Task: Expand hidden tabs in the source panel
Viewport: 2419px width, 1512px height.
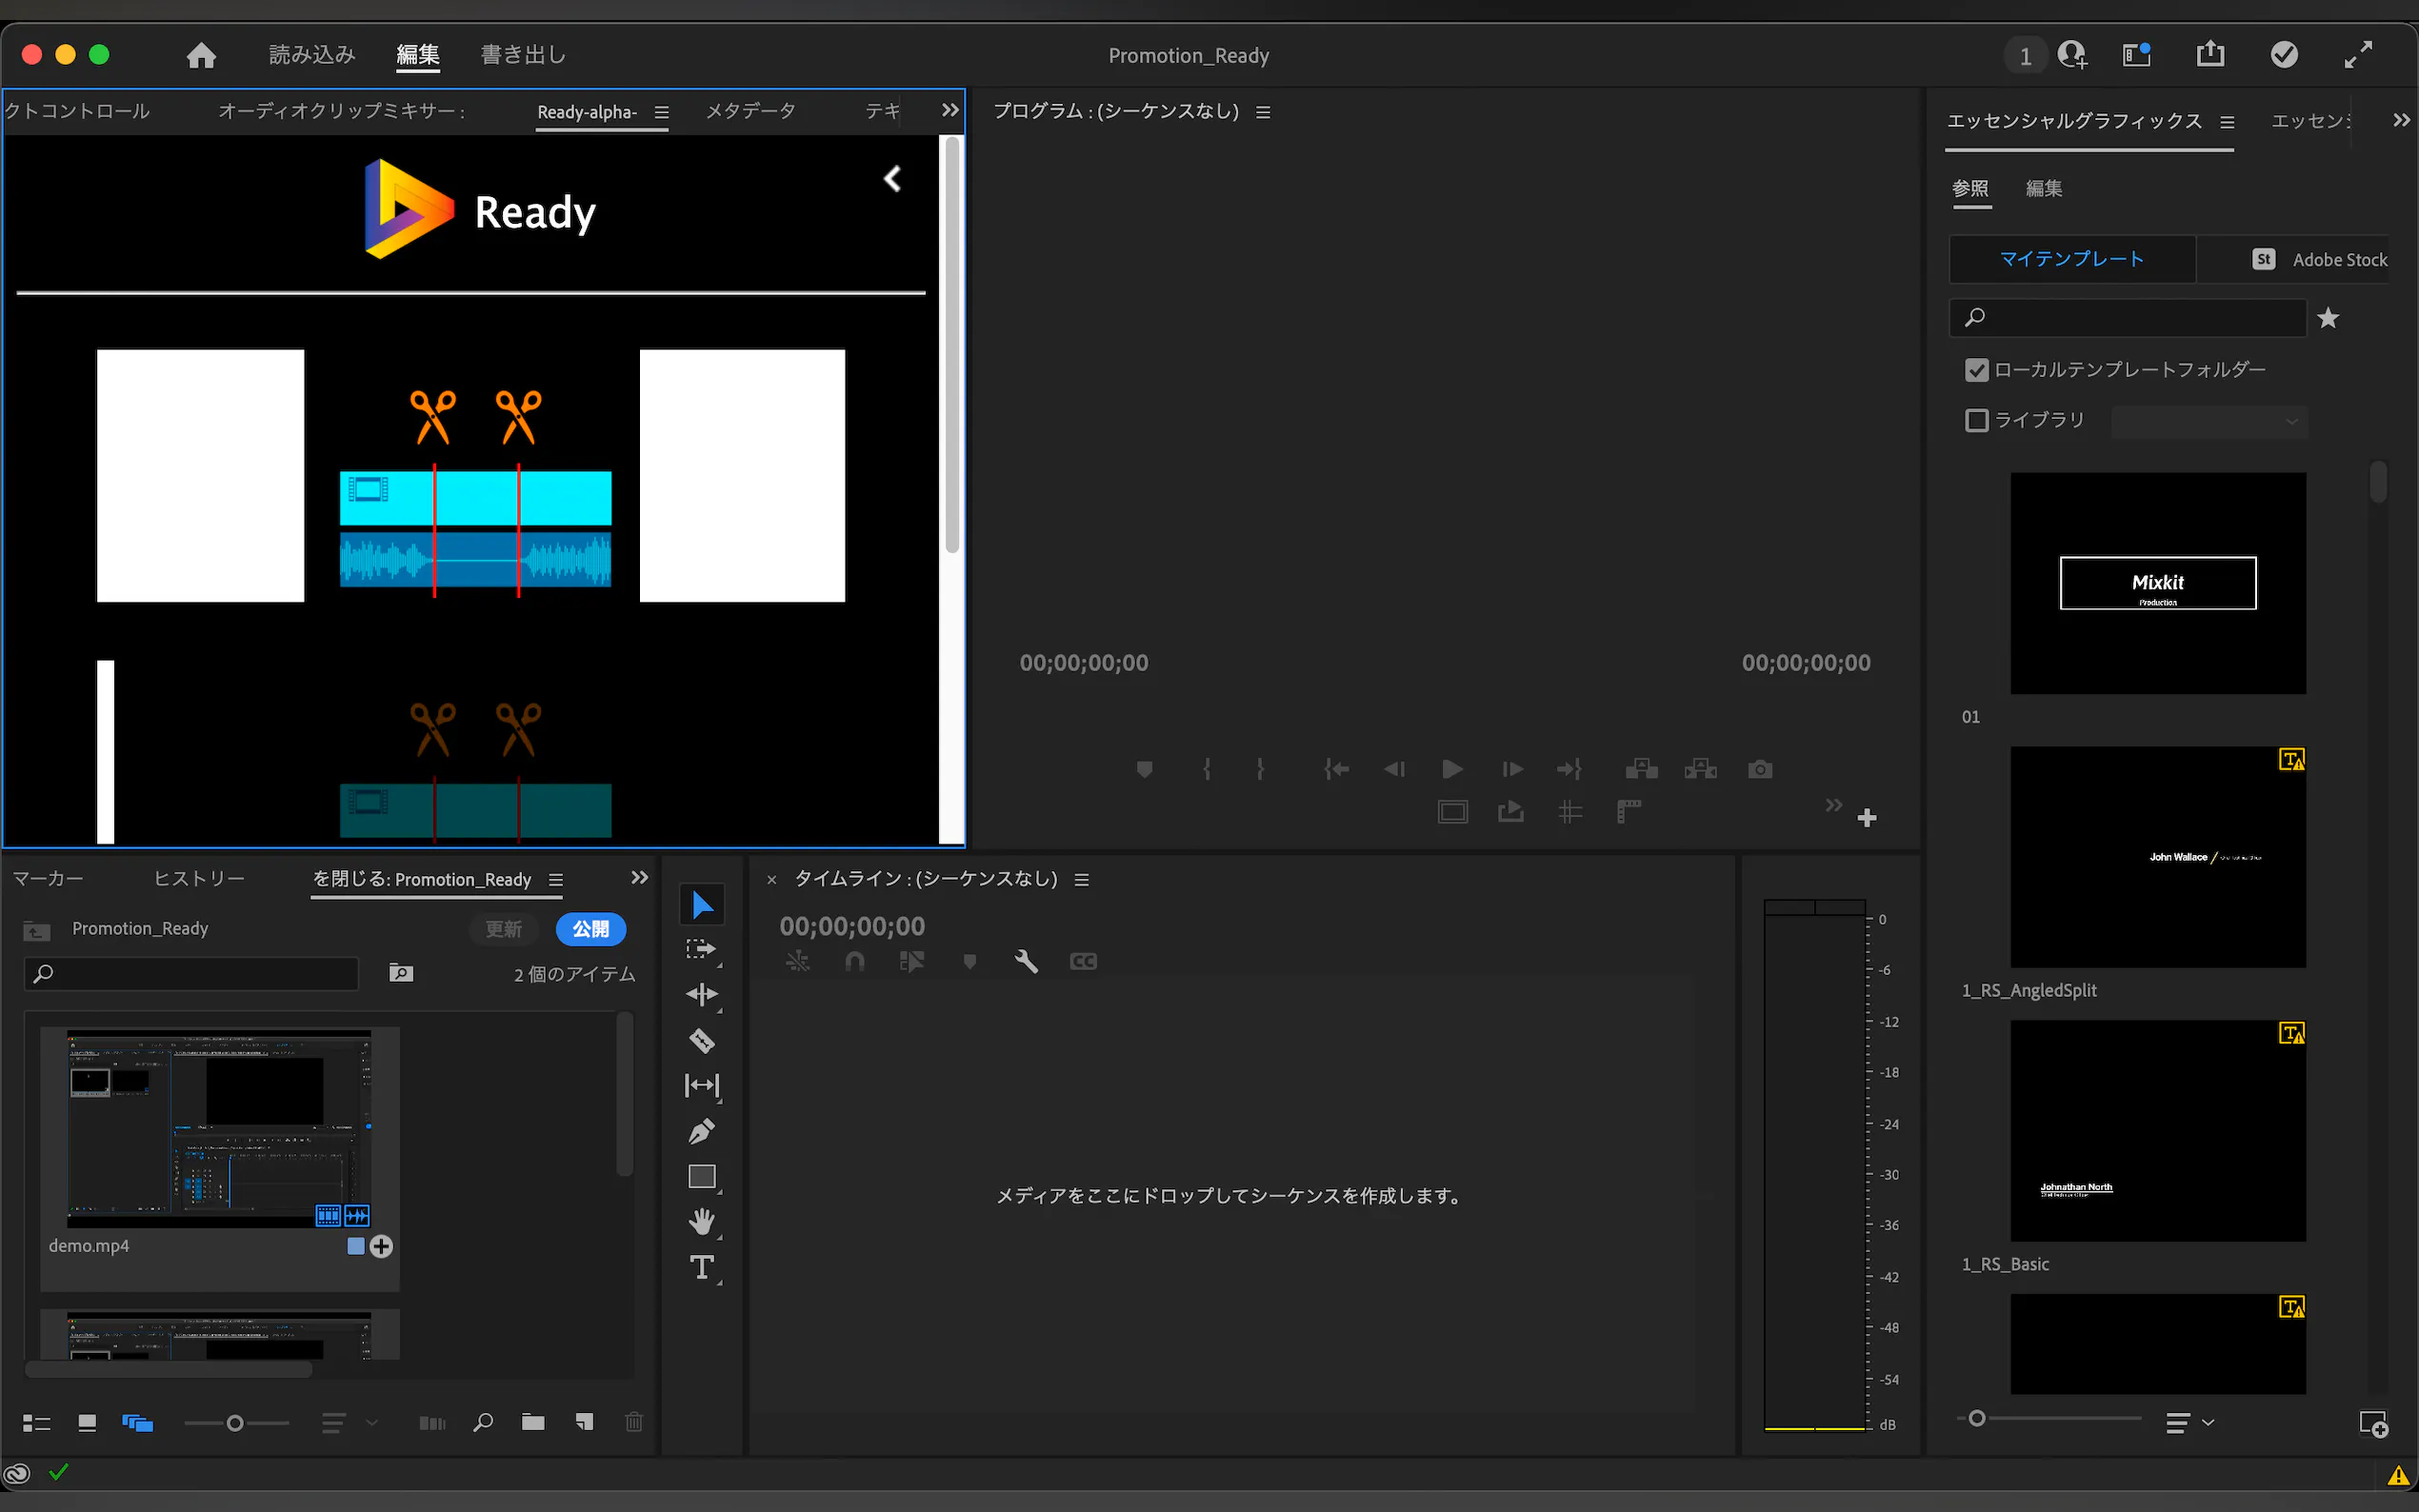Action: coord(950,111)
